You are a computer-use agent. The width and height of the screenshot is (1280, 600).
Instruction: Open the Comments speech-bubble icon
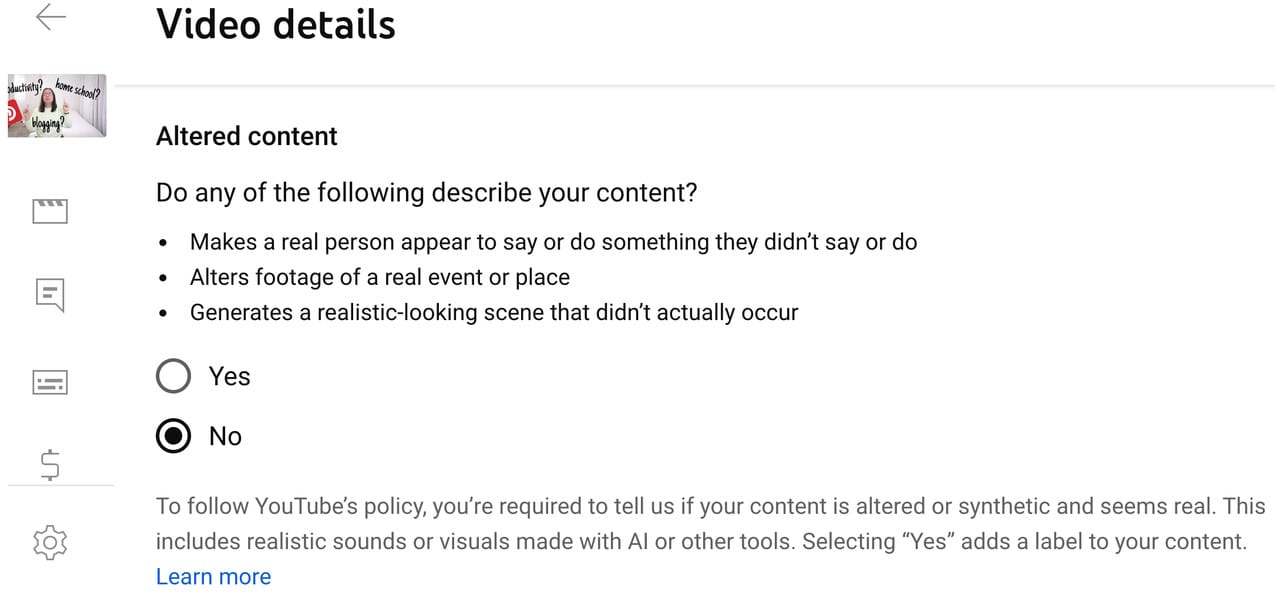(x=49, y=293)
